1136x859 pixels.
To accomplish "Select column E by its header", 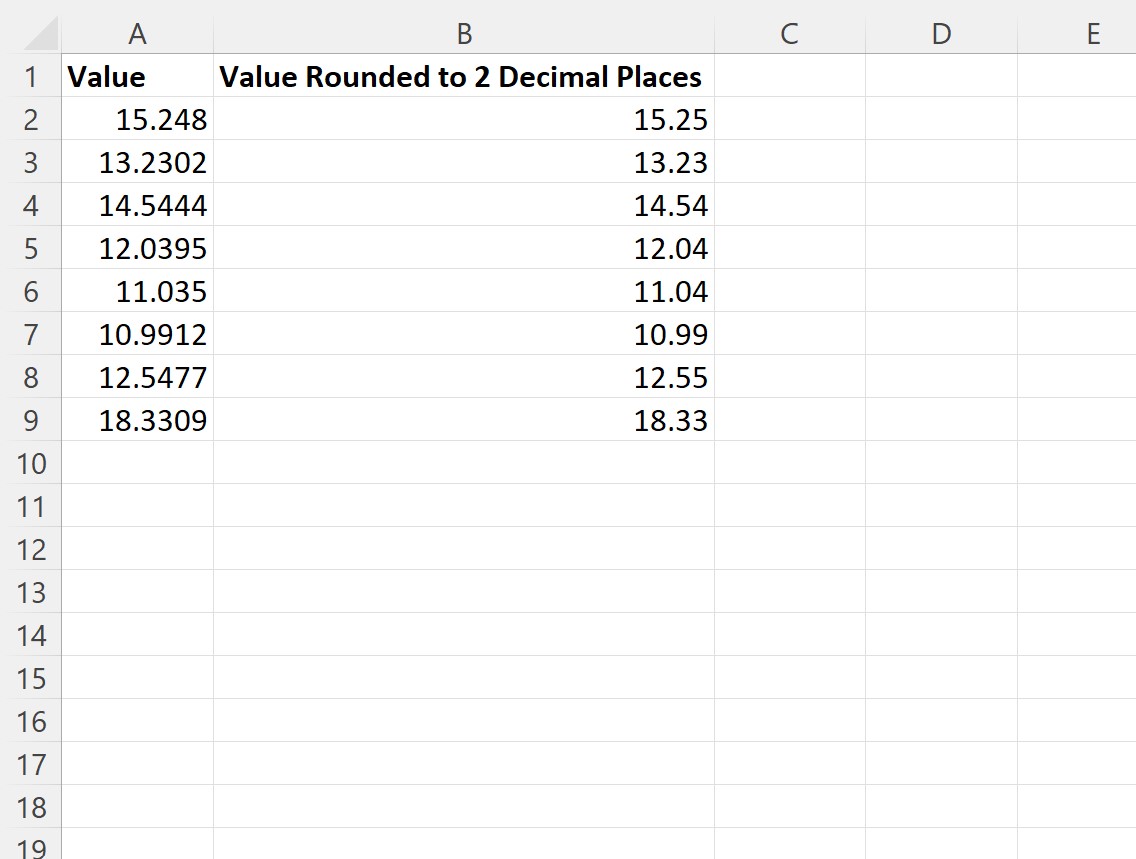I will pos(1092,33).
